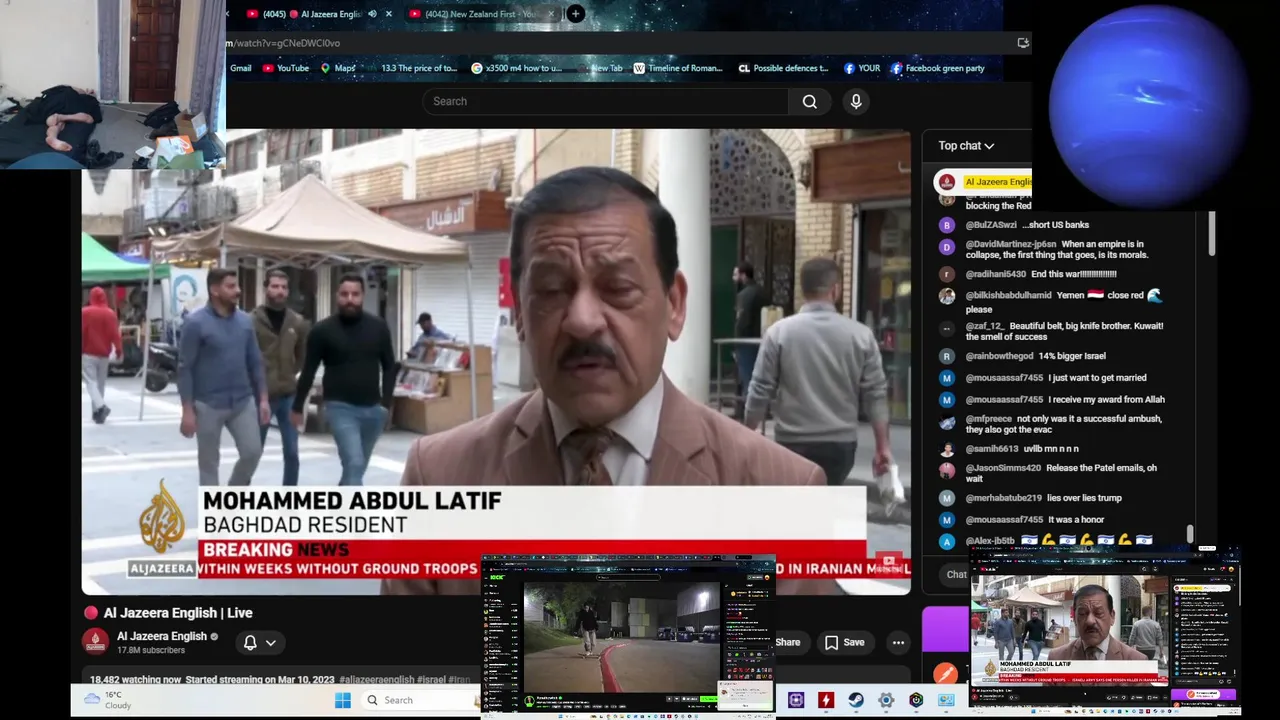
Task: Click the main Al Jazeera live video player
Action: point(496,361)
